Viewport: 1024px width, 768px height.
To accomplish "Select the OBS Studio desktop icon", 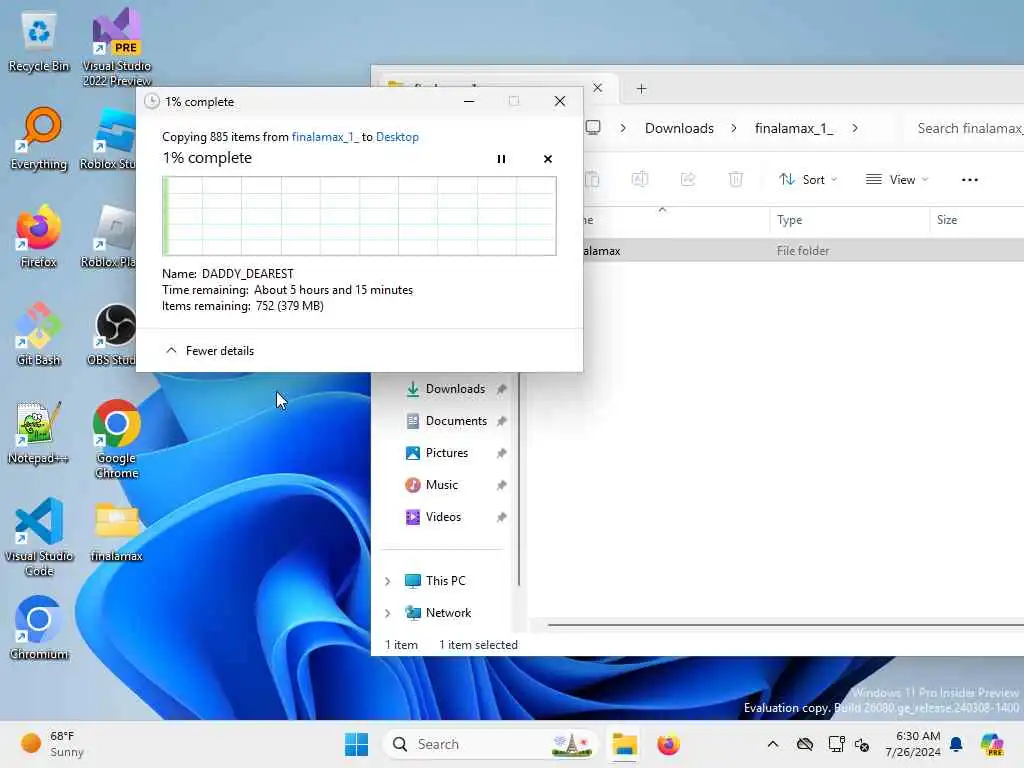I will coord(113,334).
